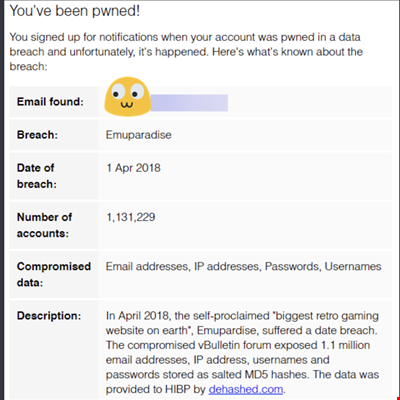Open the dehashed.com link
The width and height of the screenshot is (400, 400).
246,389
